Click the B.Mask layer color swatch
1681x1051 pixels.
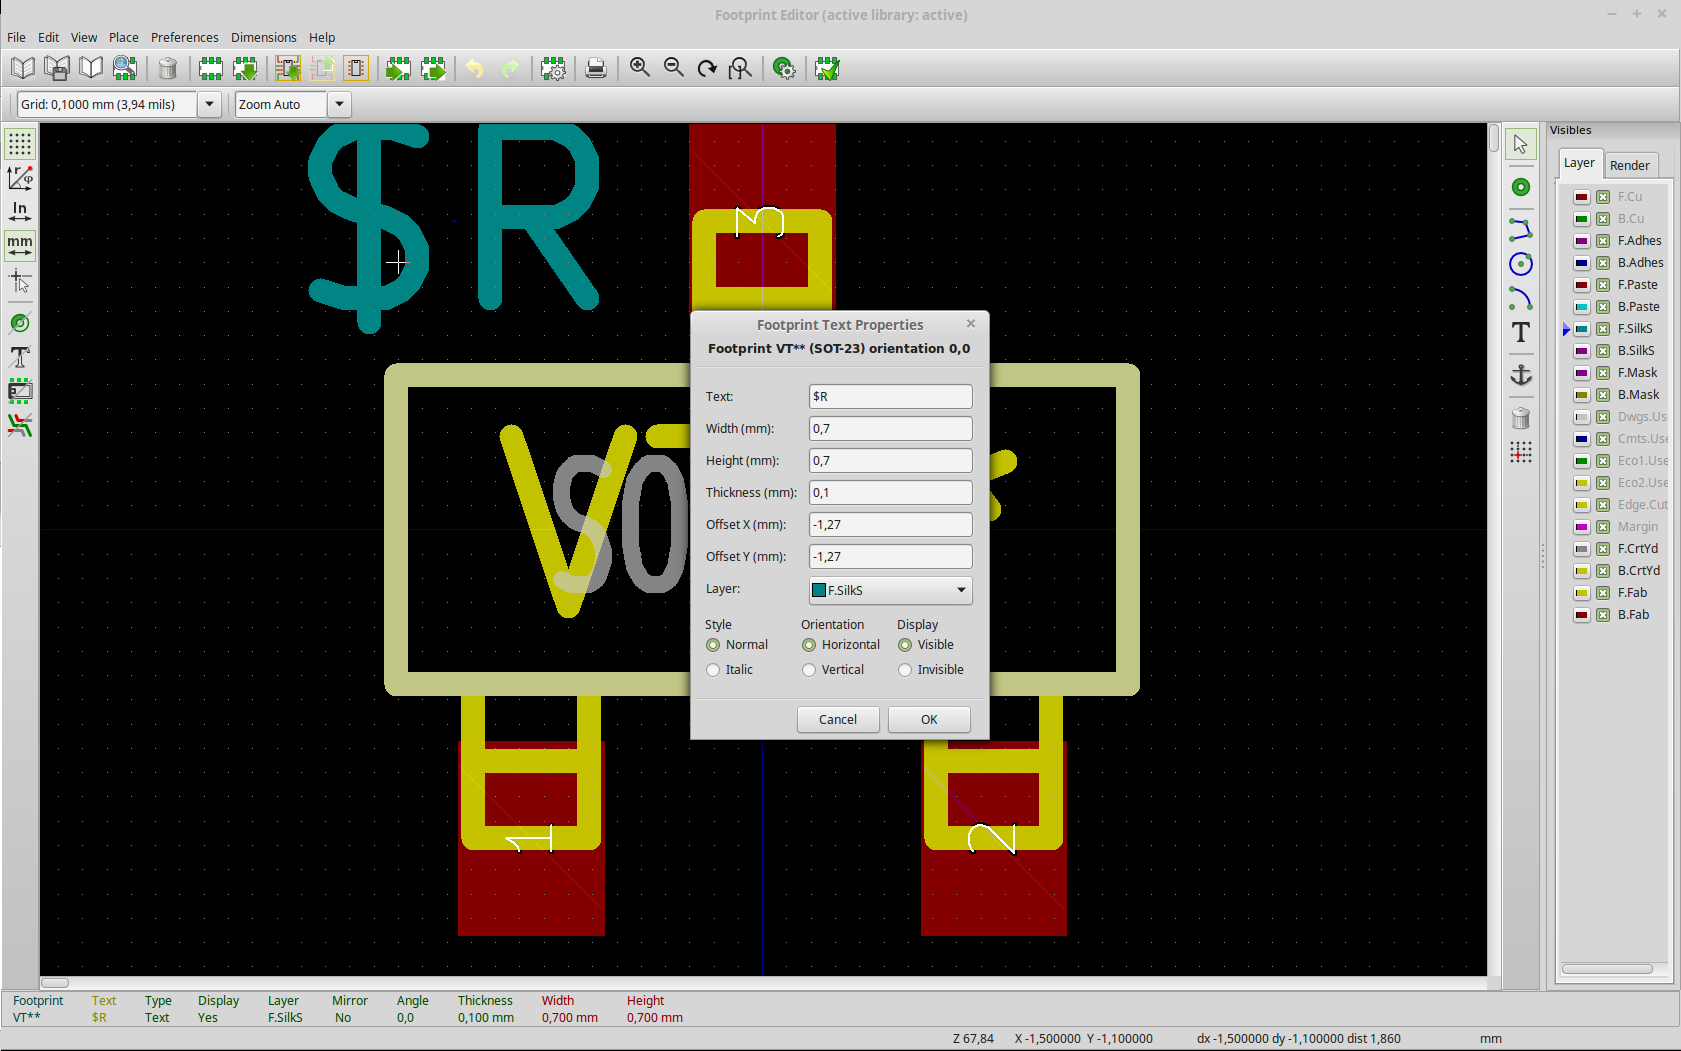1581,395
